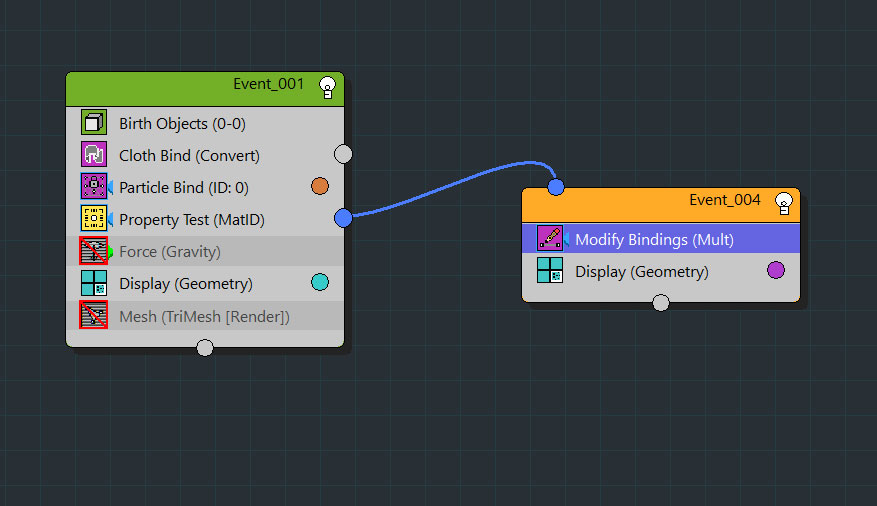Screen dimensions: 877x506
Task: Click the Cloth Bind gray output connector
Action: click(343, 154)
